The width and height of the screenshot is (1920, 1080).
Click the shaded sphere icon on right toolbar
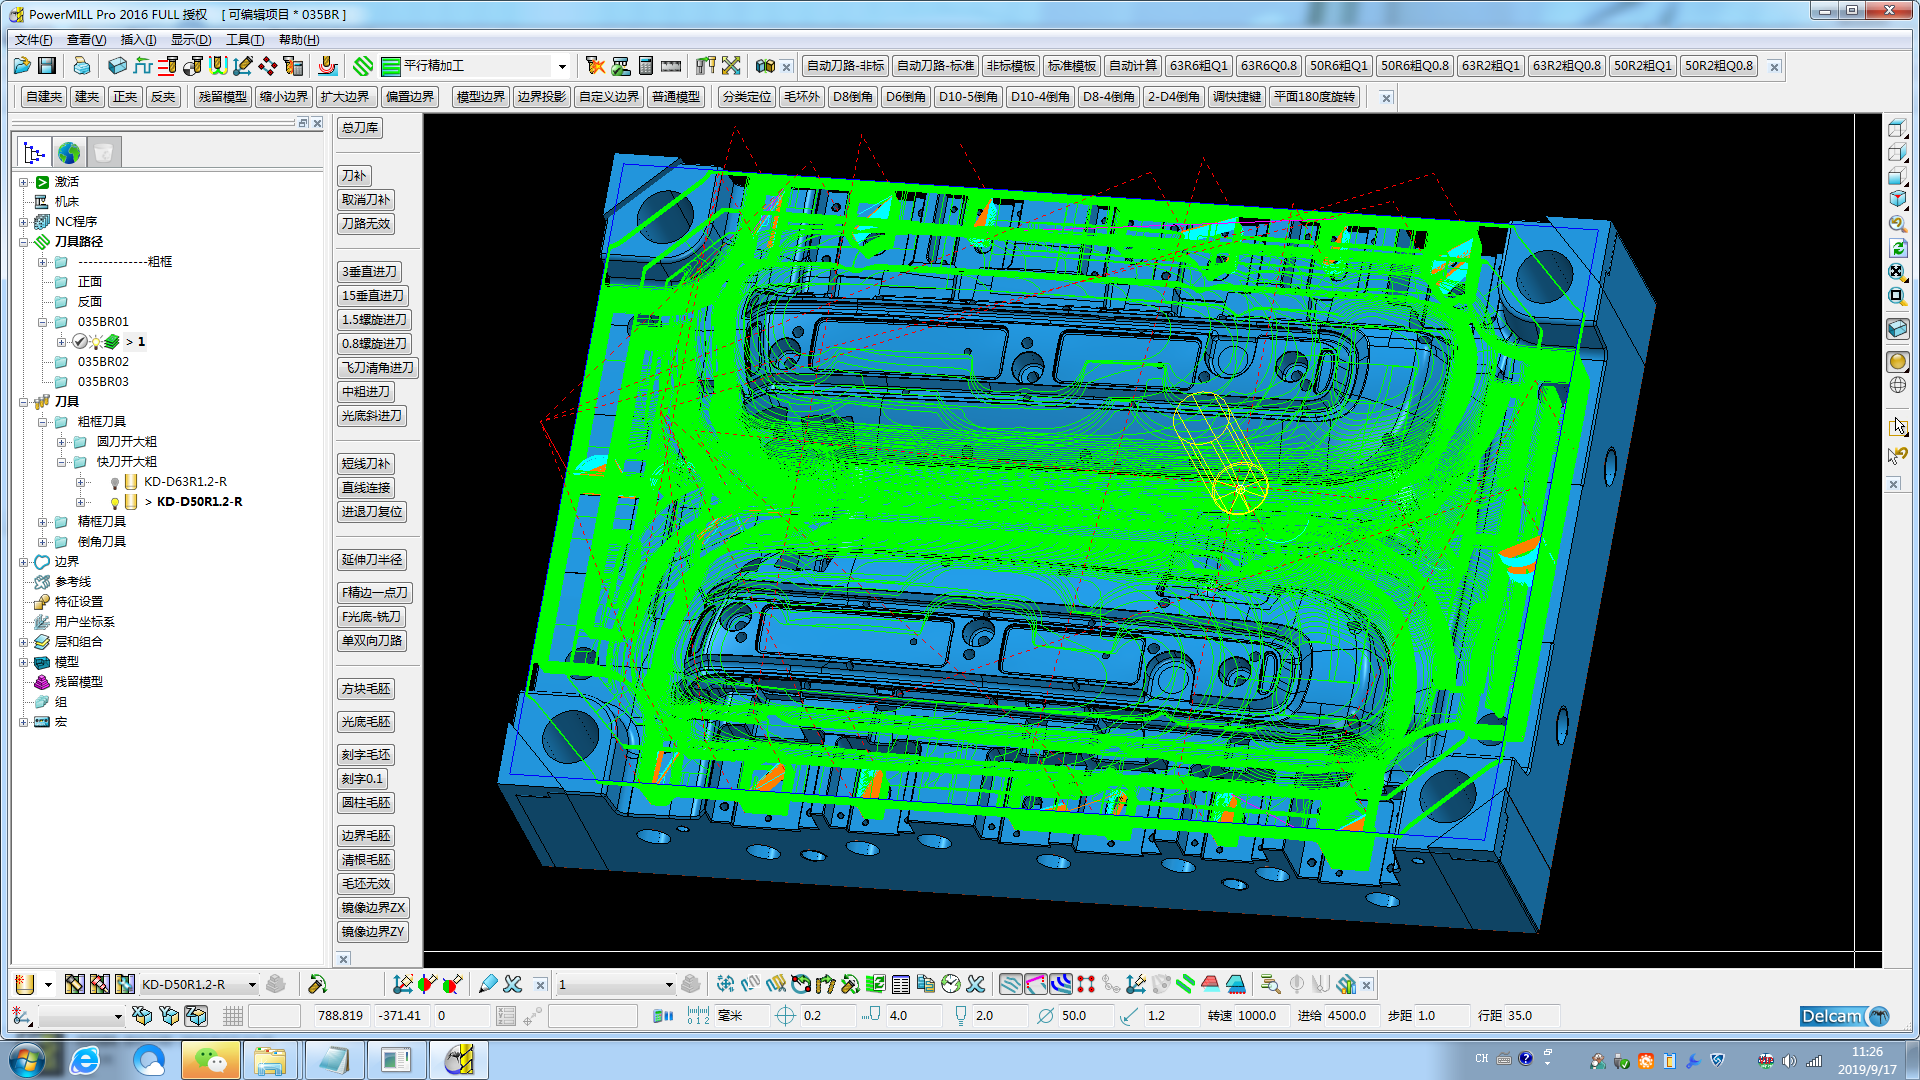click(1897, 361)
